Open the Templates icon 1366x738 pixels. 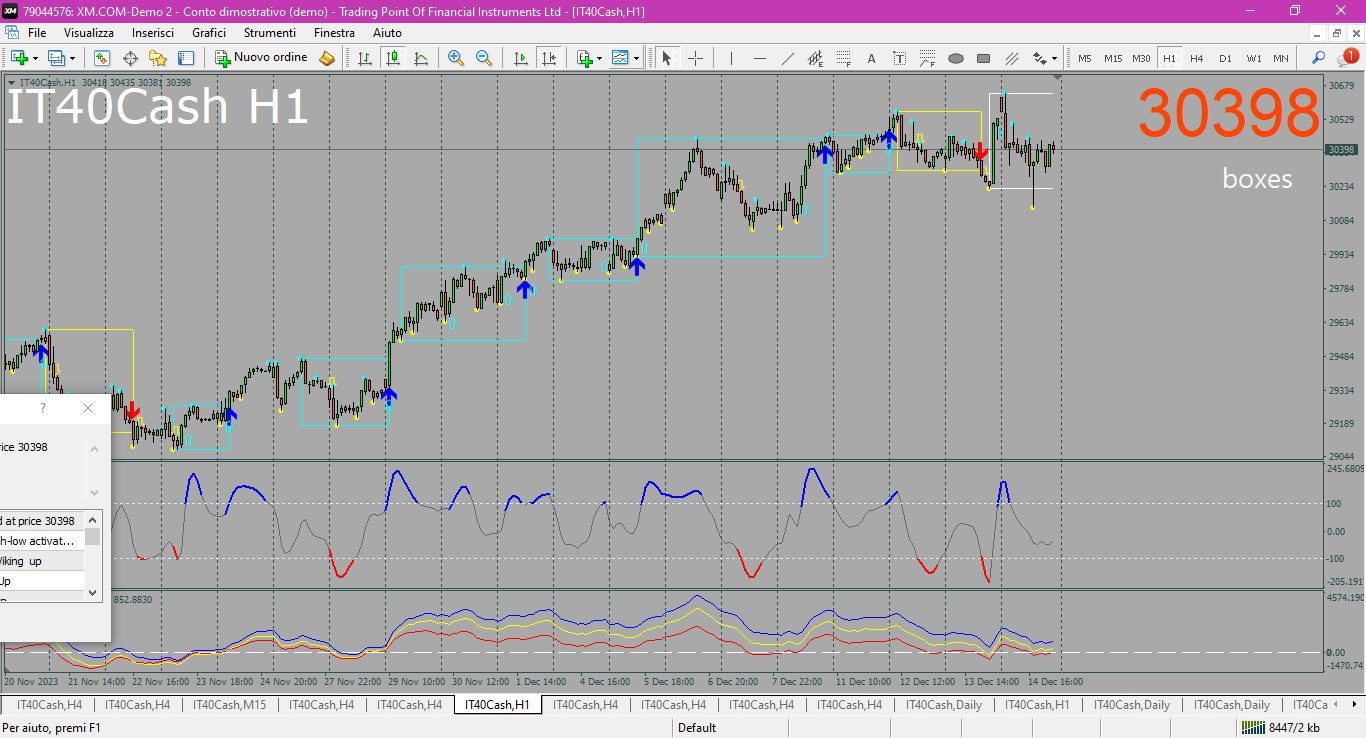coord(621,58)
